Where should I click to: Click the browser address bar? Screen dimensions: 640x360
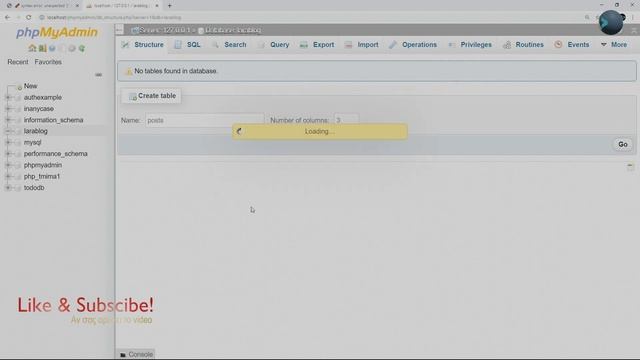click(310, 18)
